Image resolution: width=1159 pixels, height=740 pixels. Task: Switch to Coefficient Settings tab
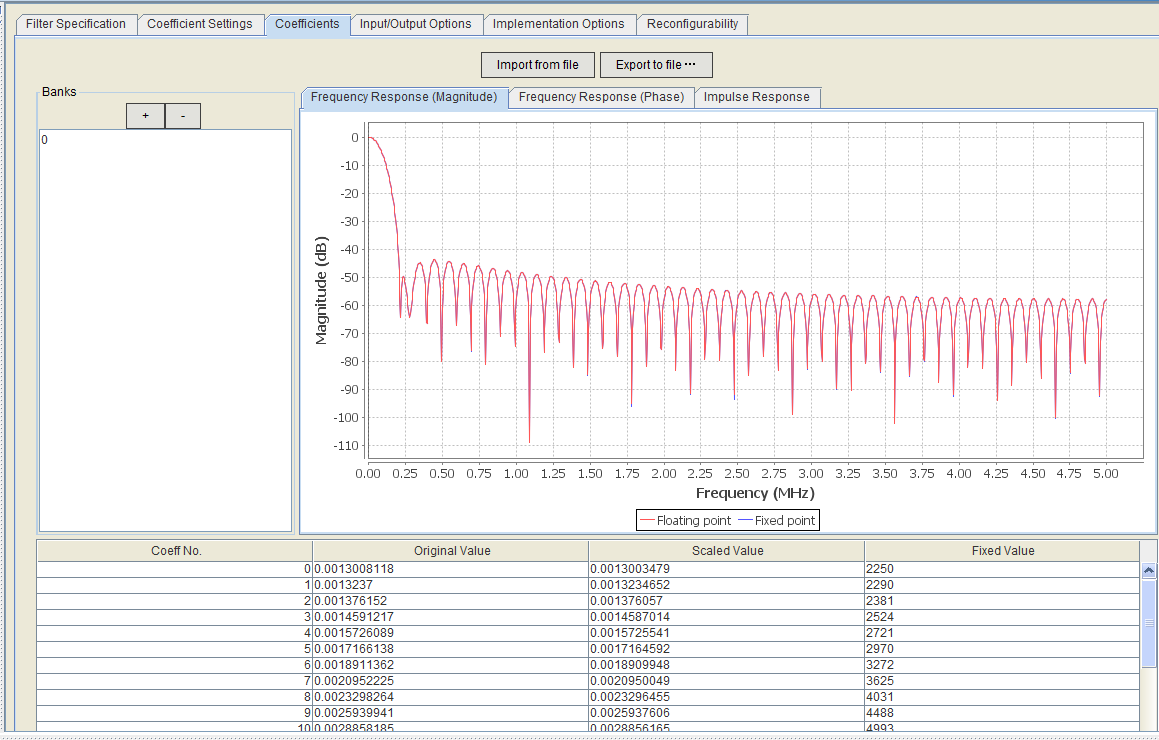(x=200, y=24)
